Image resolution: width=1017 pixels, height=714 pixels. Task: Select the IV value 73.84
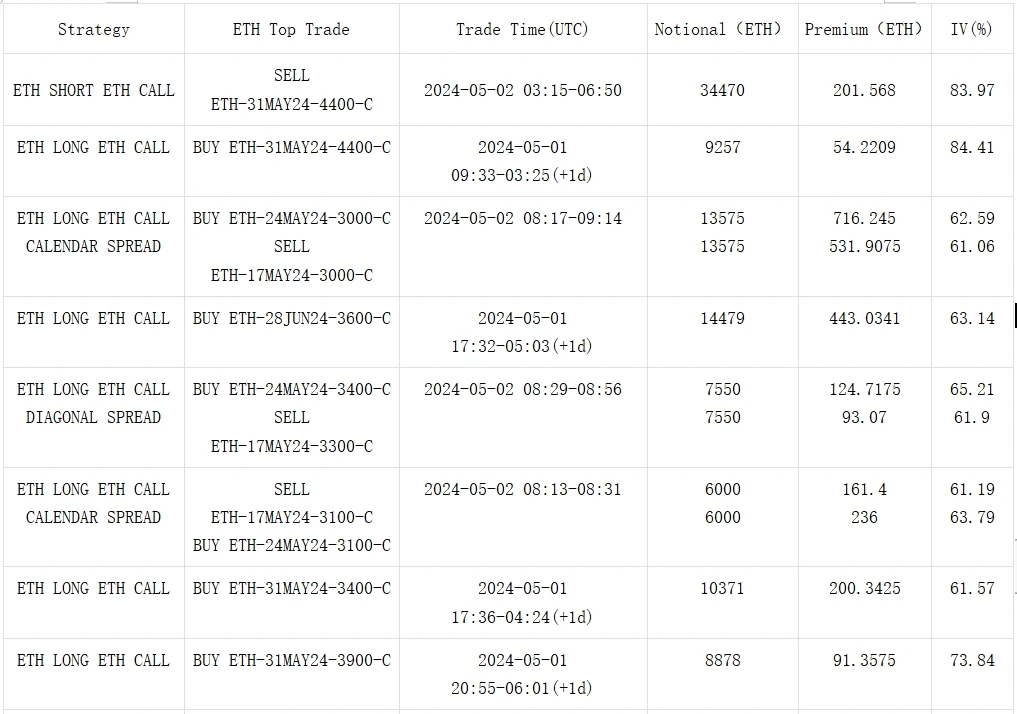pyautogui.click(x=972, y=660)
